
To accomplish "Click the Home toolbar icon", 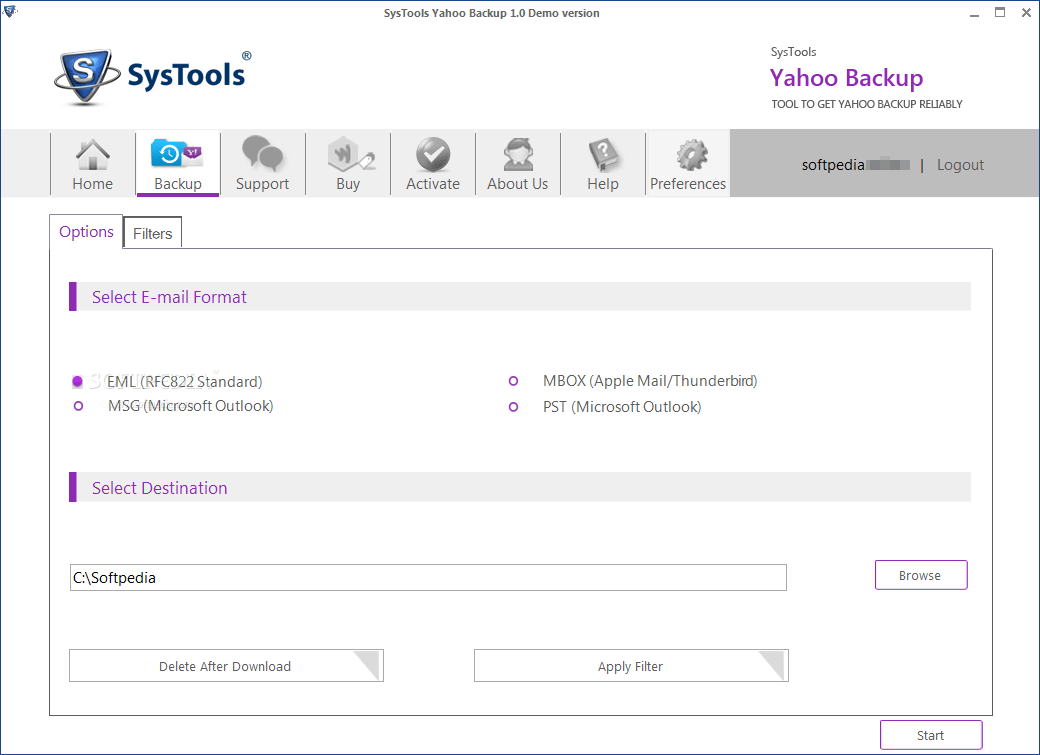I will pos(92,163).
